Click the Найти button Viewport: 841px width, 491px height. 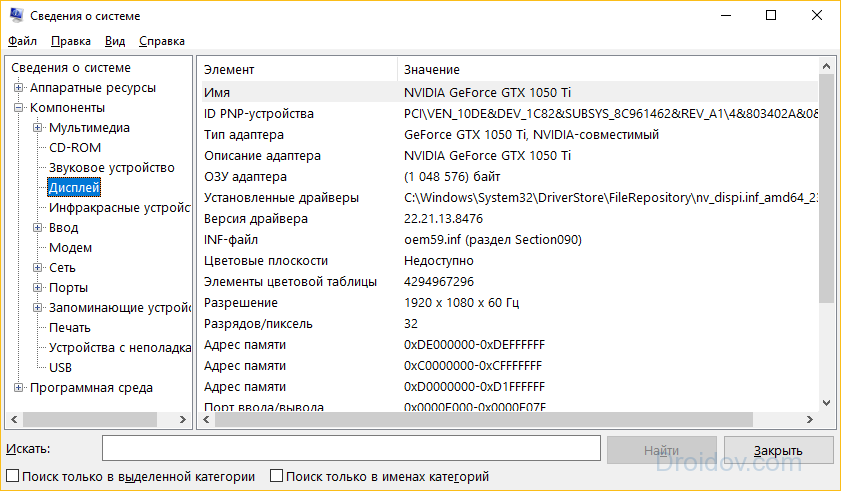[662, 450]
